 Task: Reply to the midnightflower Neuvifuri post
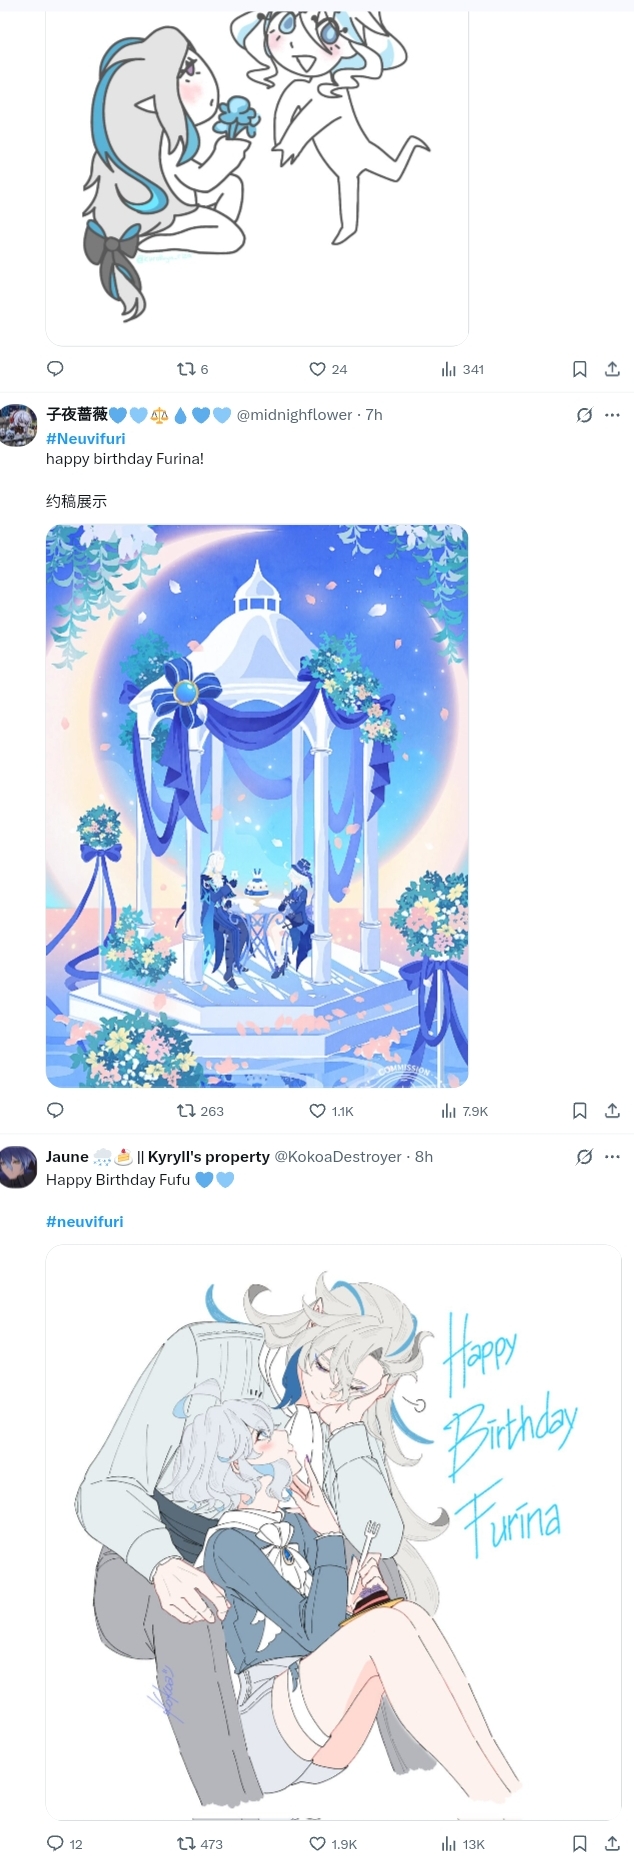[x=56, y=1110]
